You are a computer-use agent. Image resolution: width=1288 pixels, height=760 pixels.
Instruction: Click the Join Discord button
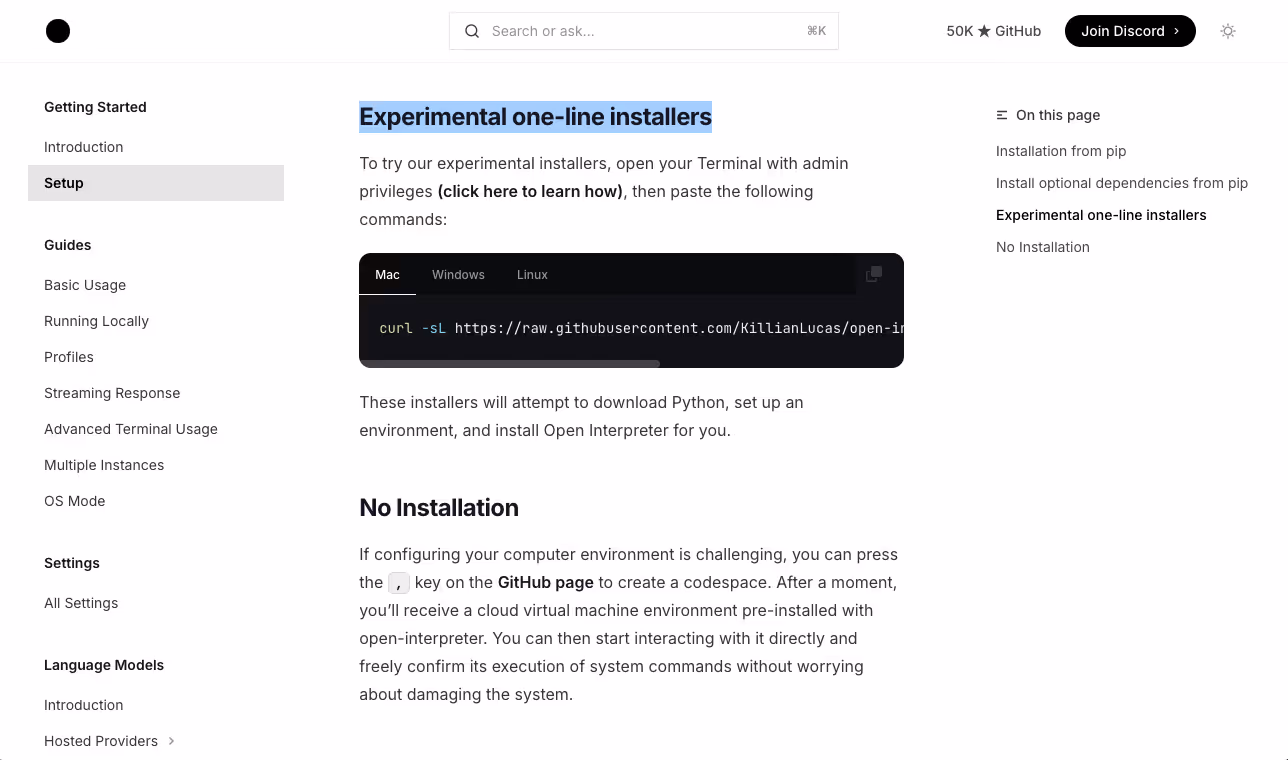tap(1130, 31)
